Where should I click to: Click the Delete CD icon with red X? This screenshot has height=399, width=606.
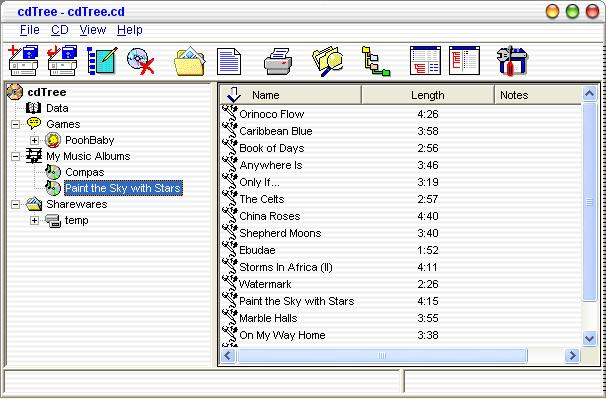click(141, 61)
